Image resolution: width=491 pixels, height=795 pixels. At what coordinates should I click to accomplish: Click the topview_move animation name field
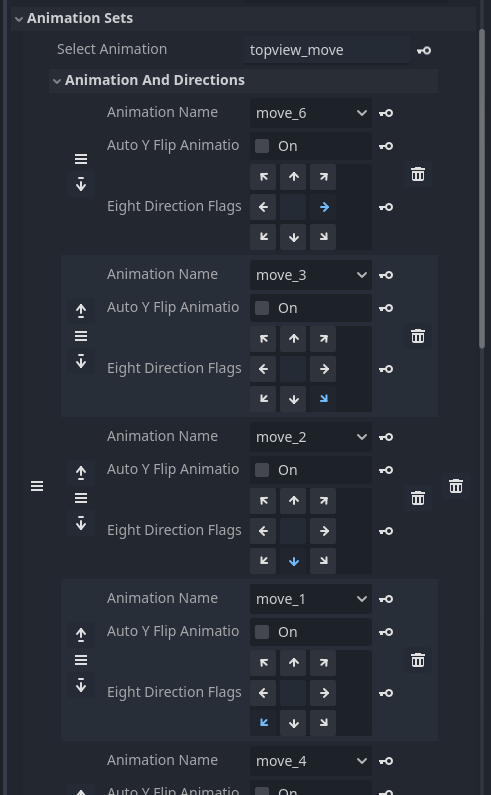click(327, 50)
